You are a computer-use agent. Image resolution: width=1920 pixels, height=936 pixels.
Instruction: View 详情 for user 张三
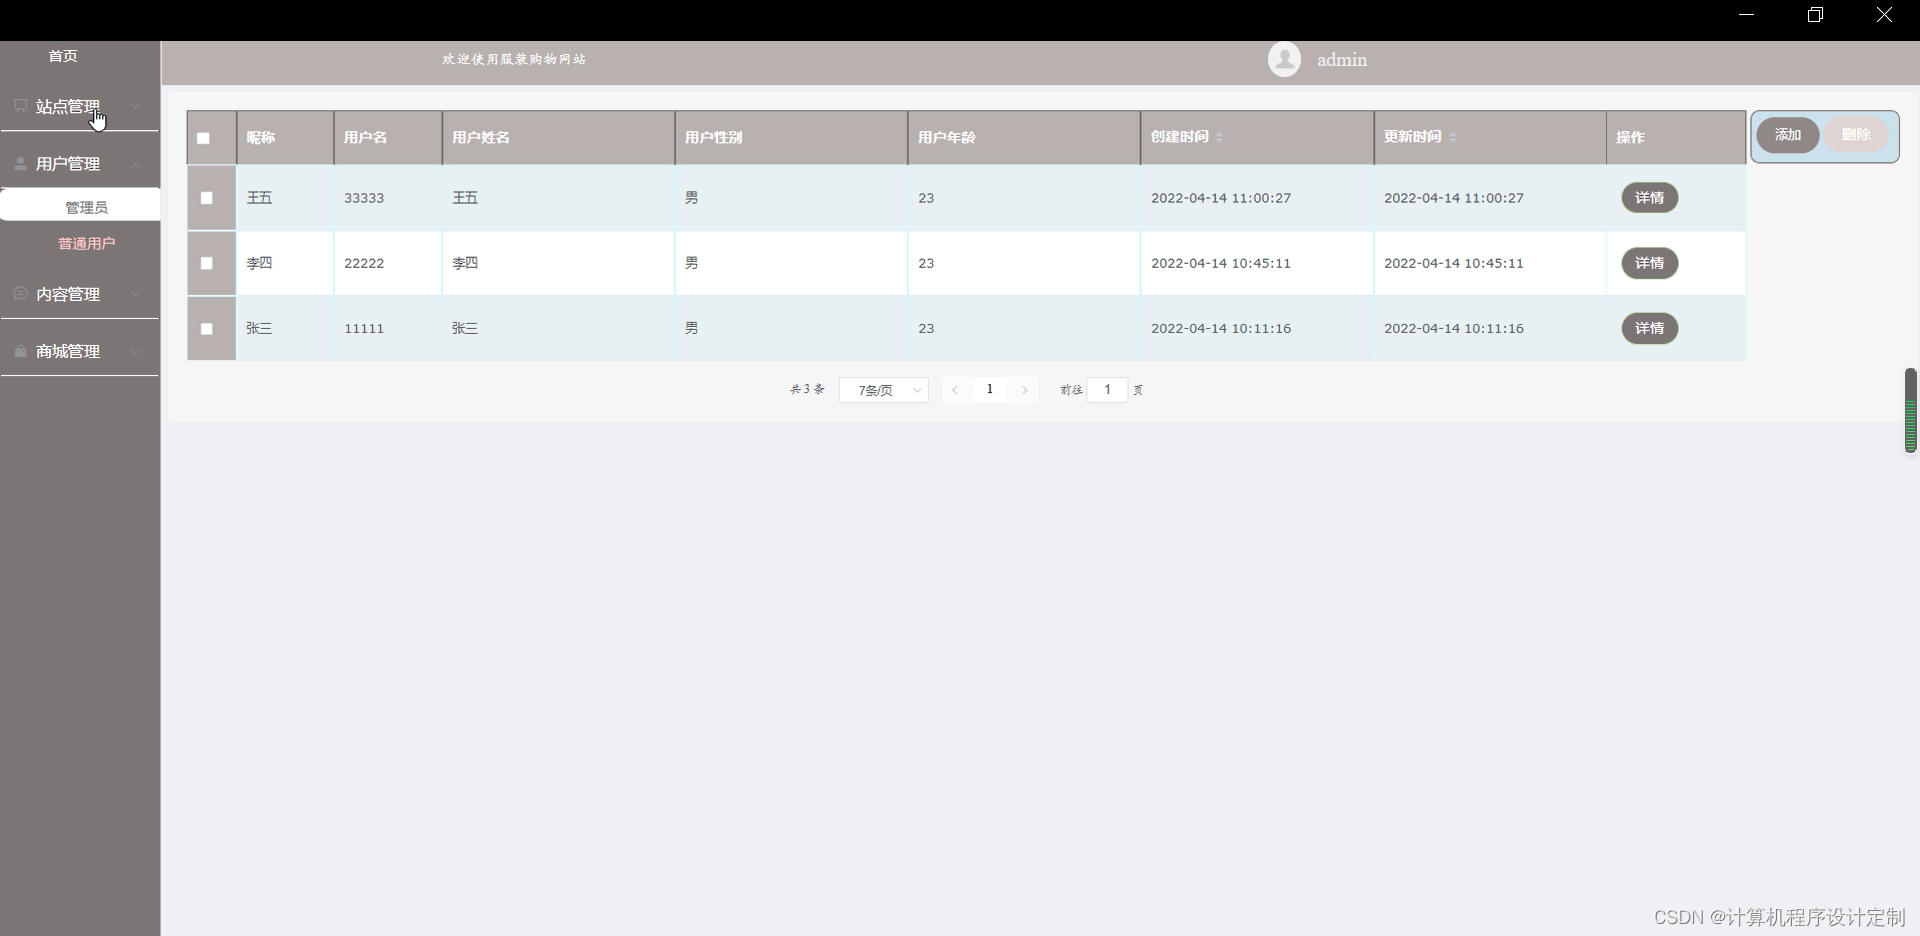click(1649, 328)
